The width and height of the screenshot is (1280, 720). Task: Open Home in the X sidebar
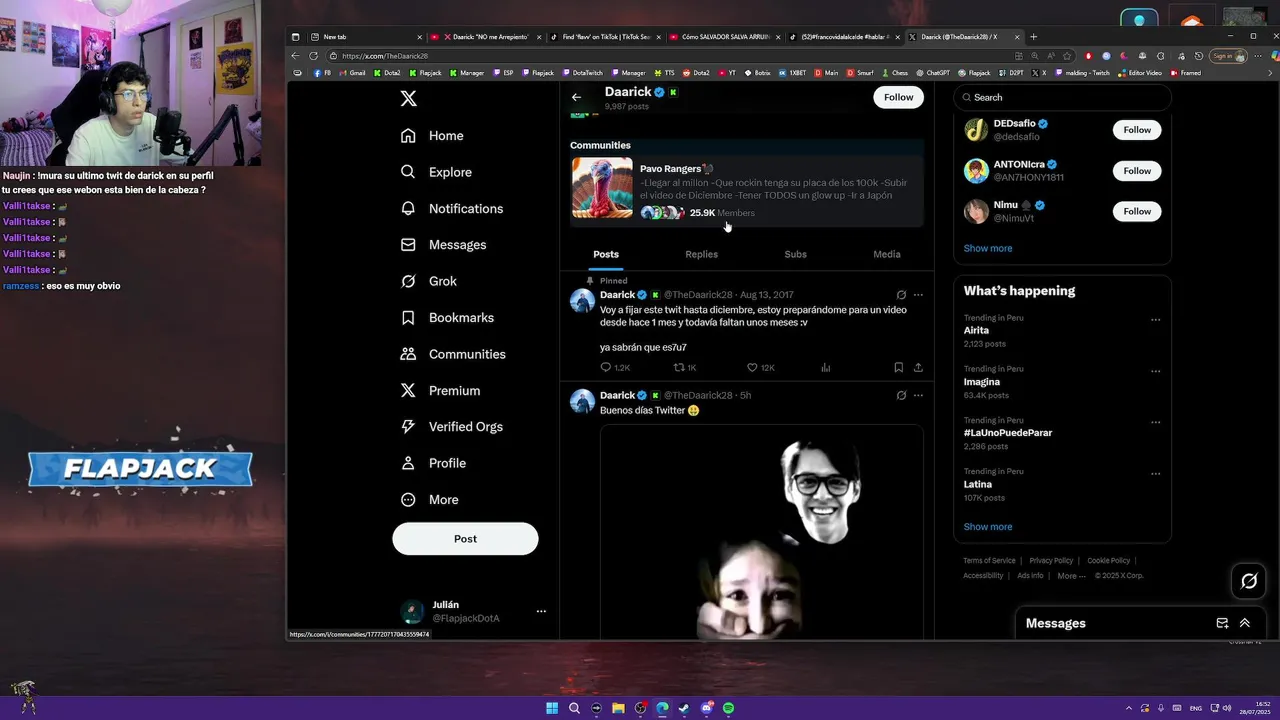tap(432, 136)
